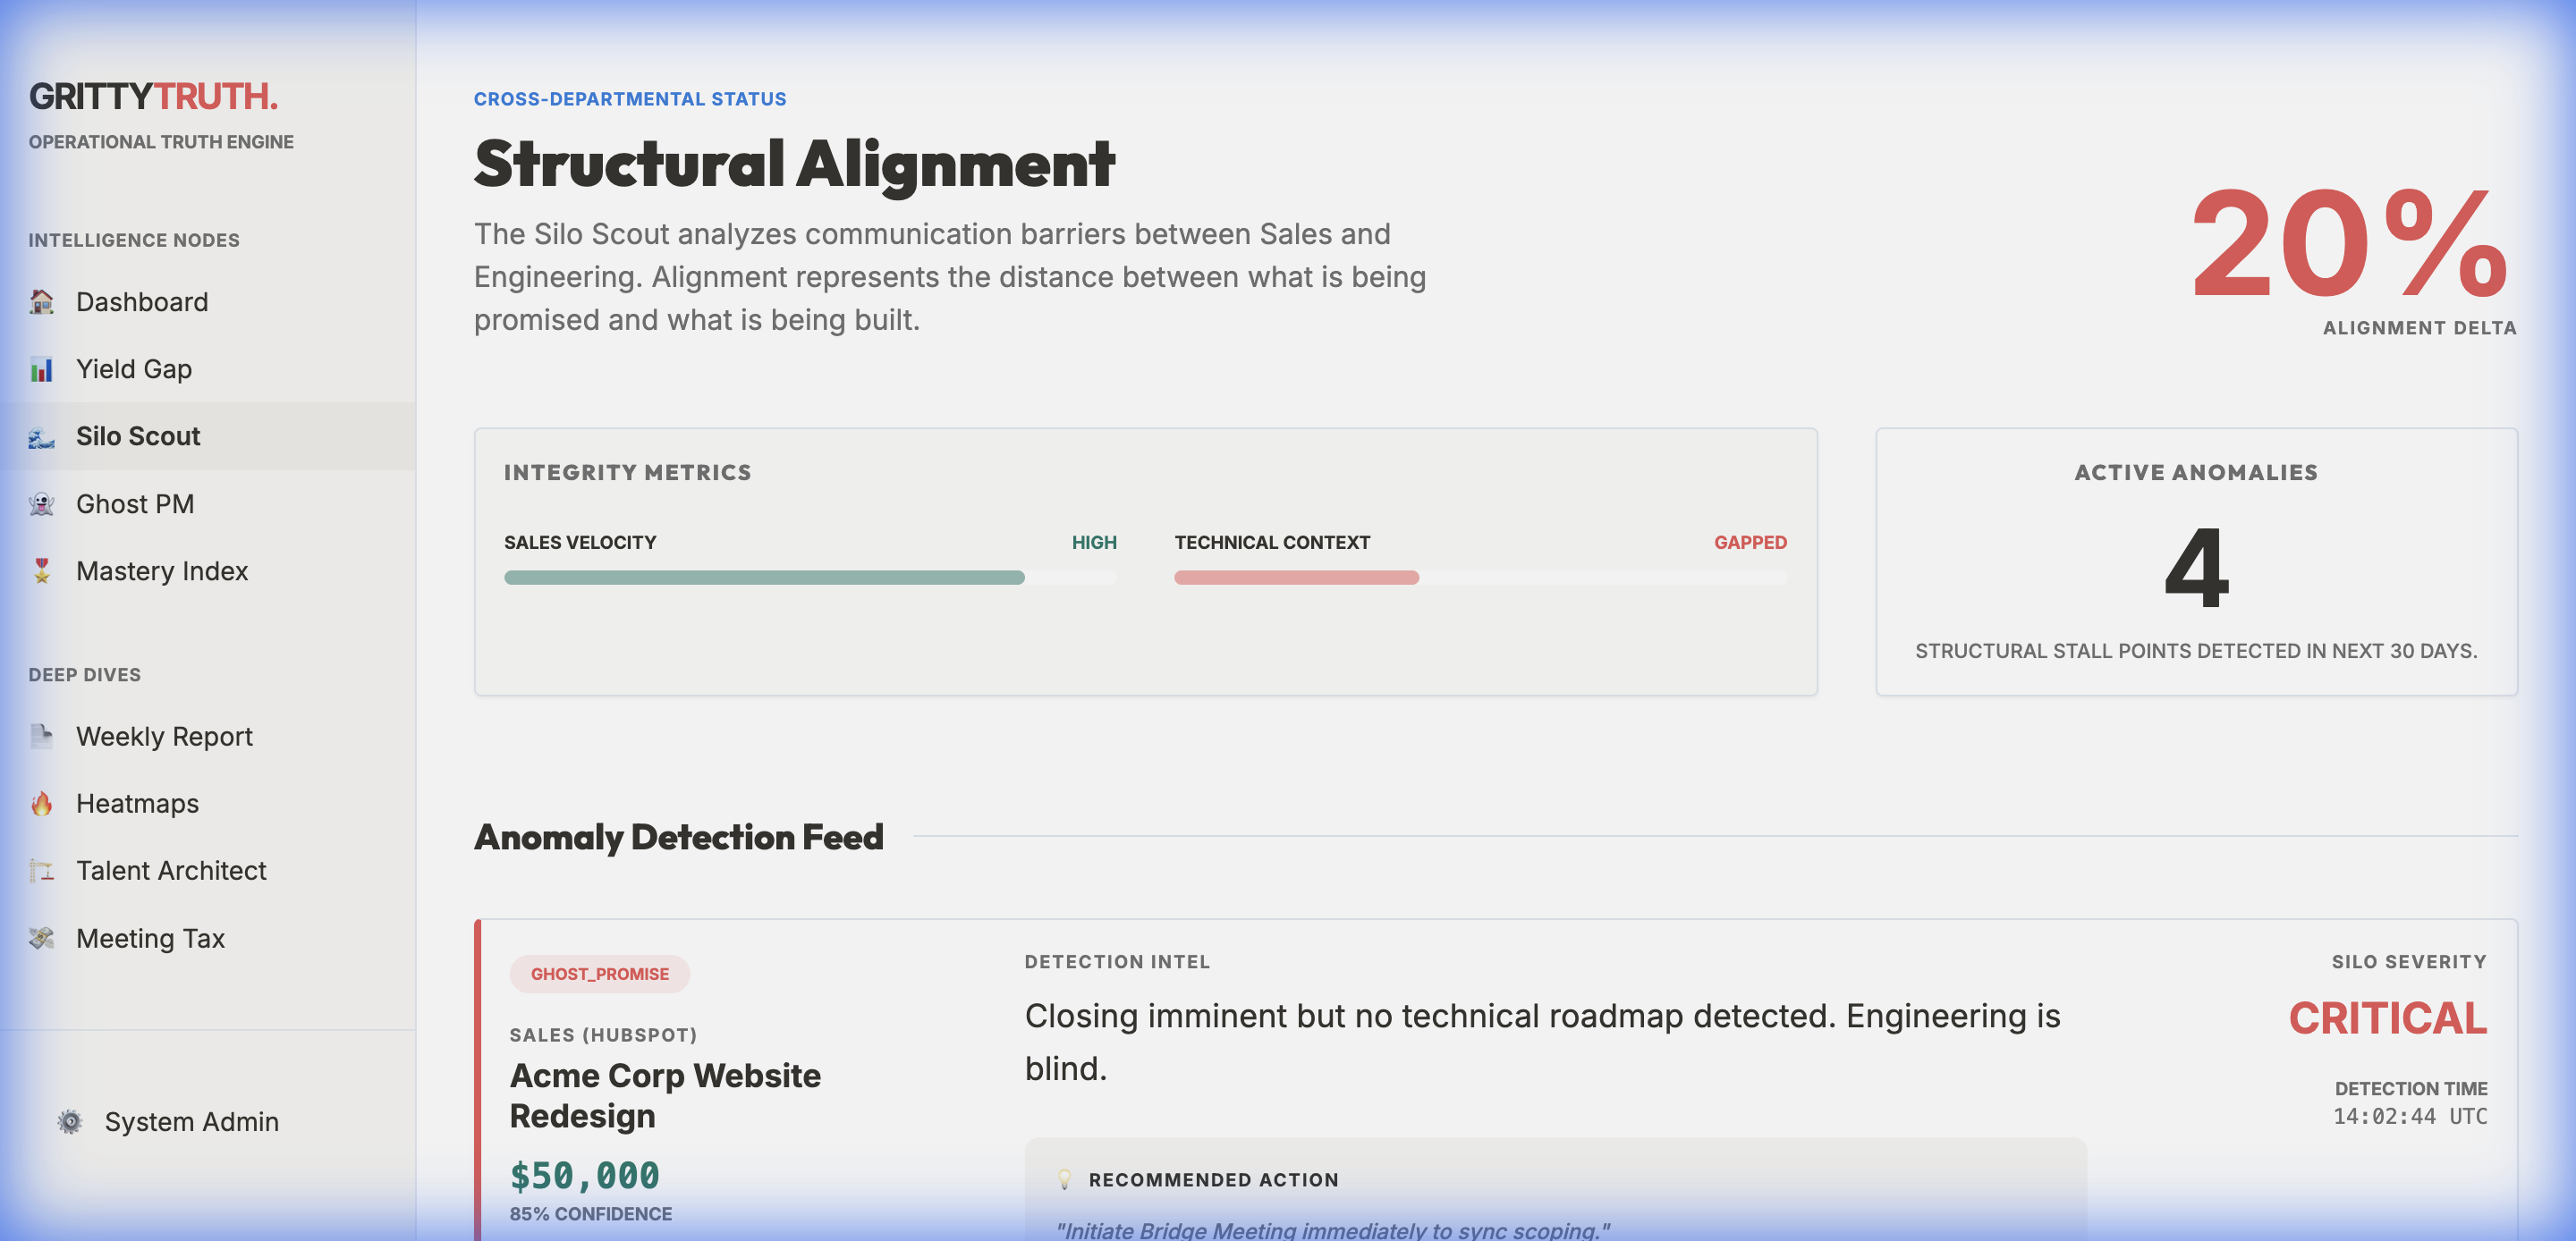Screen dimensions: 2576x1241
Task: Click the Technical Context progress bar
Action: point(1480,578)
